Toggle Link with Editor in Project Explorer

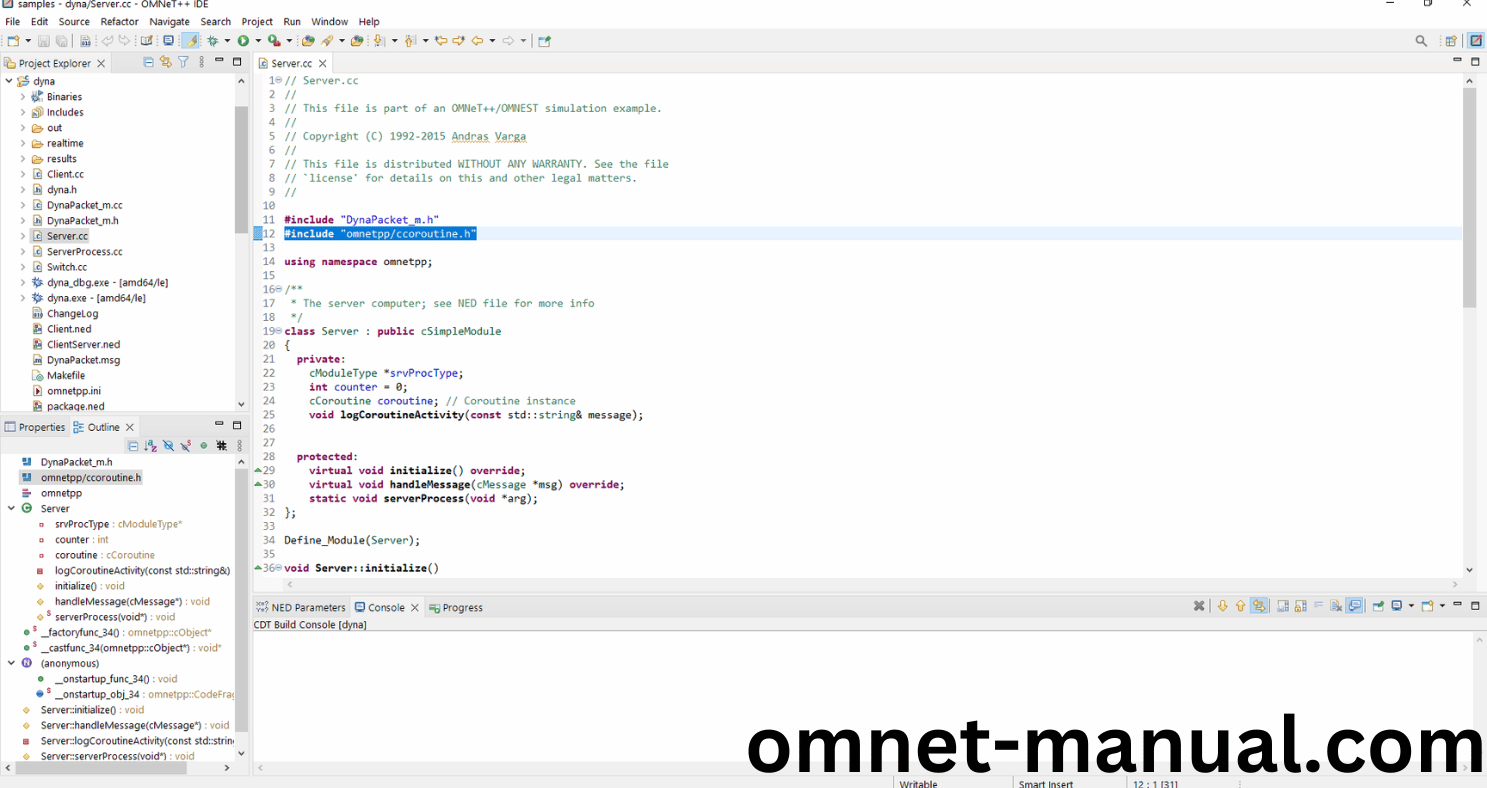(166, 62)
